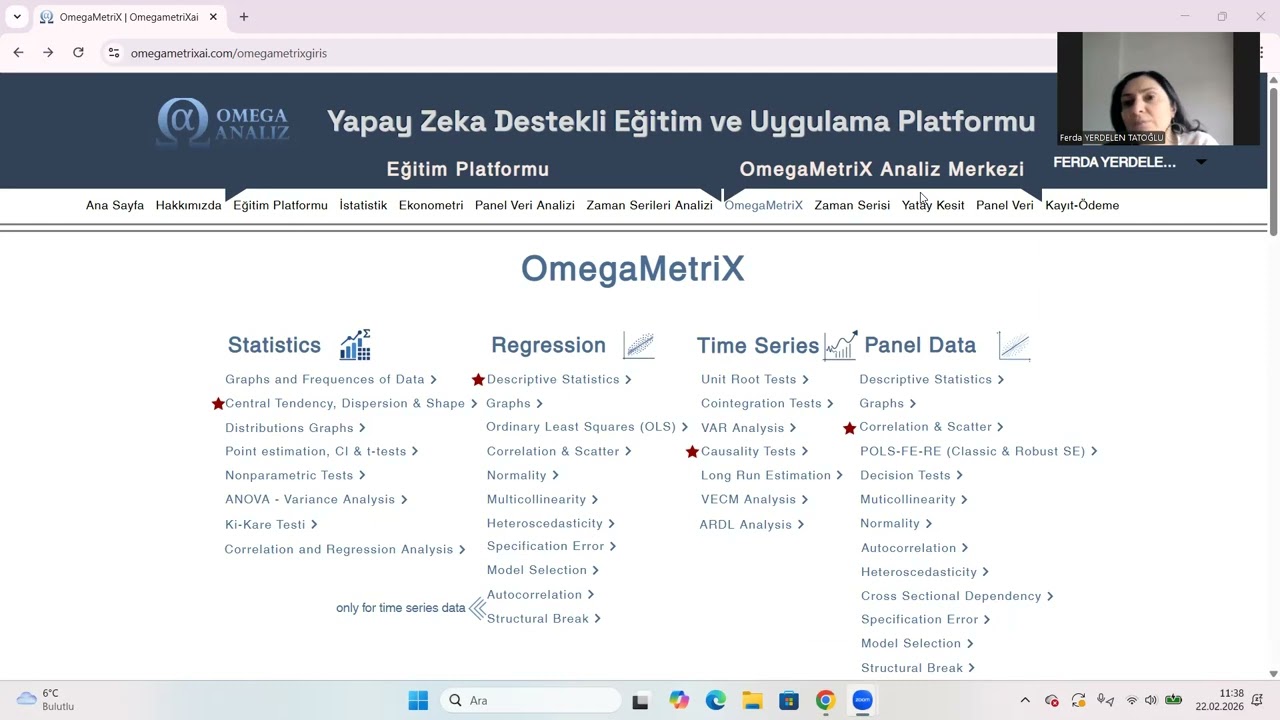
Task: Click OmegaMetriX Analiz Merkezi header tab
Action: tap(882, 169)
